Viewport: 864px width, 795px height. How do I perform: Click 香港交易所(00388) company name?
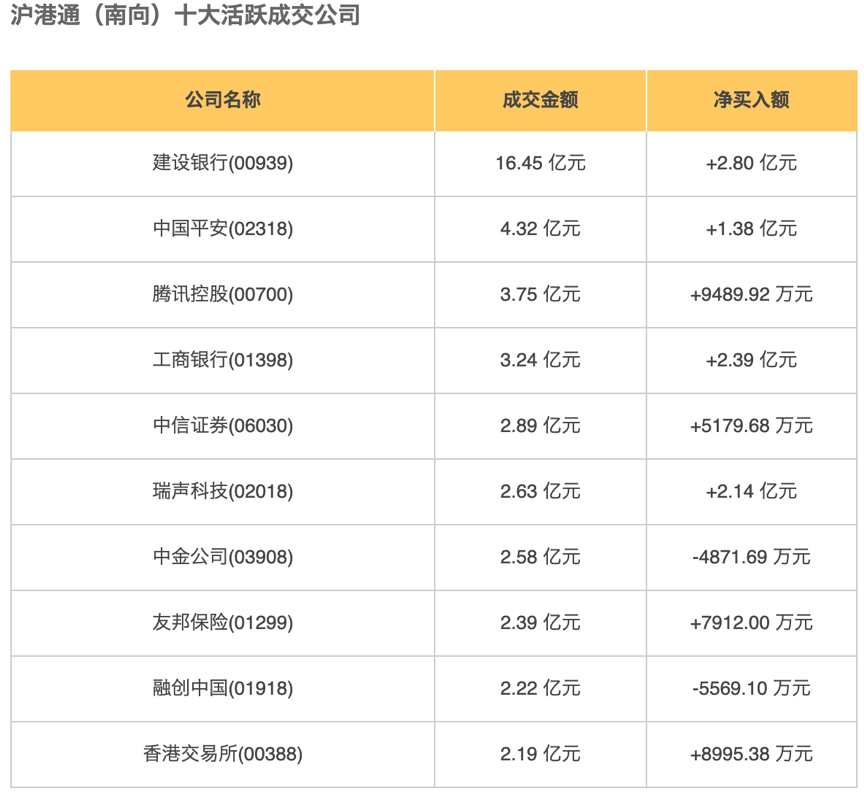coord(222,754)
